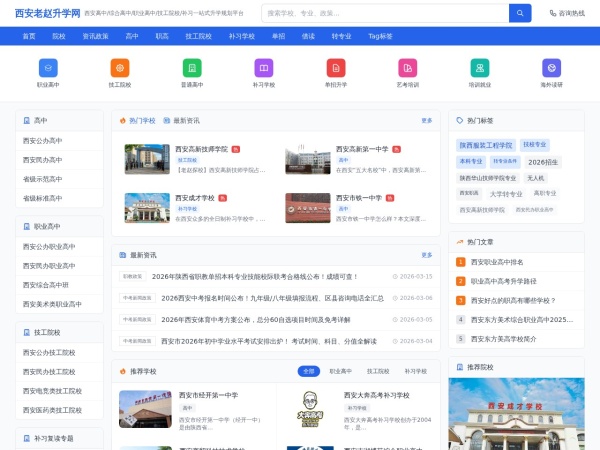Open the 西安市经开第一中学 thumbnail
Image resolution: width=600 pixels, height=450 pixels.
(145, 409)
